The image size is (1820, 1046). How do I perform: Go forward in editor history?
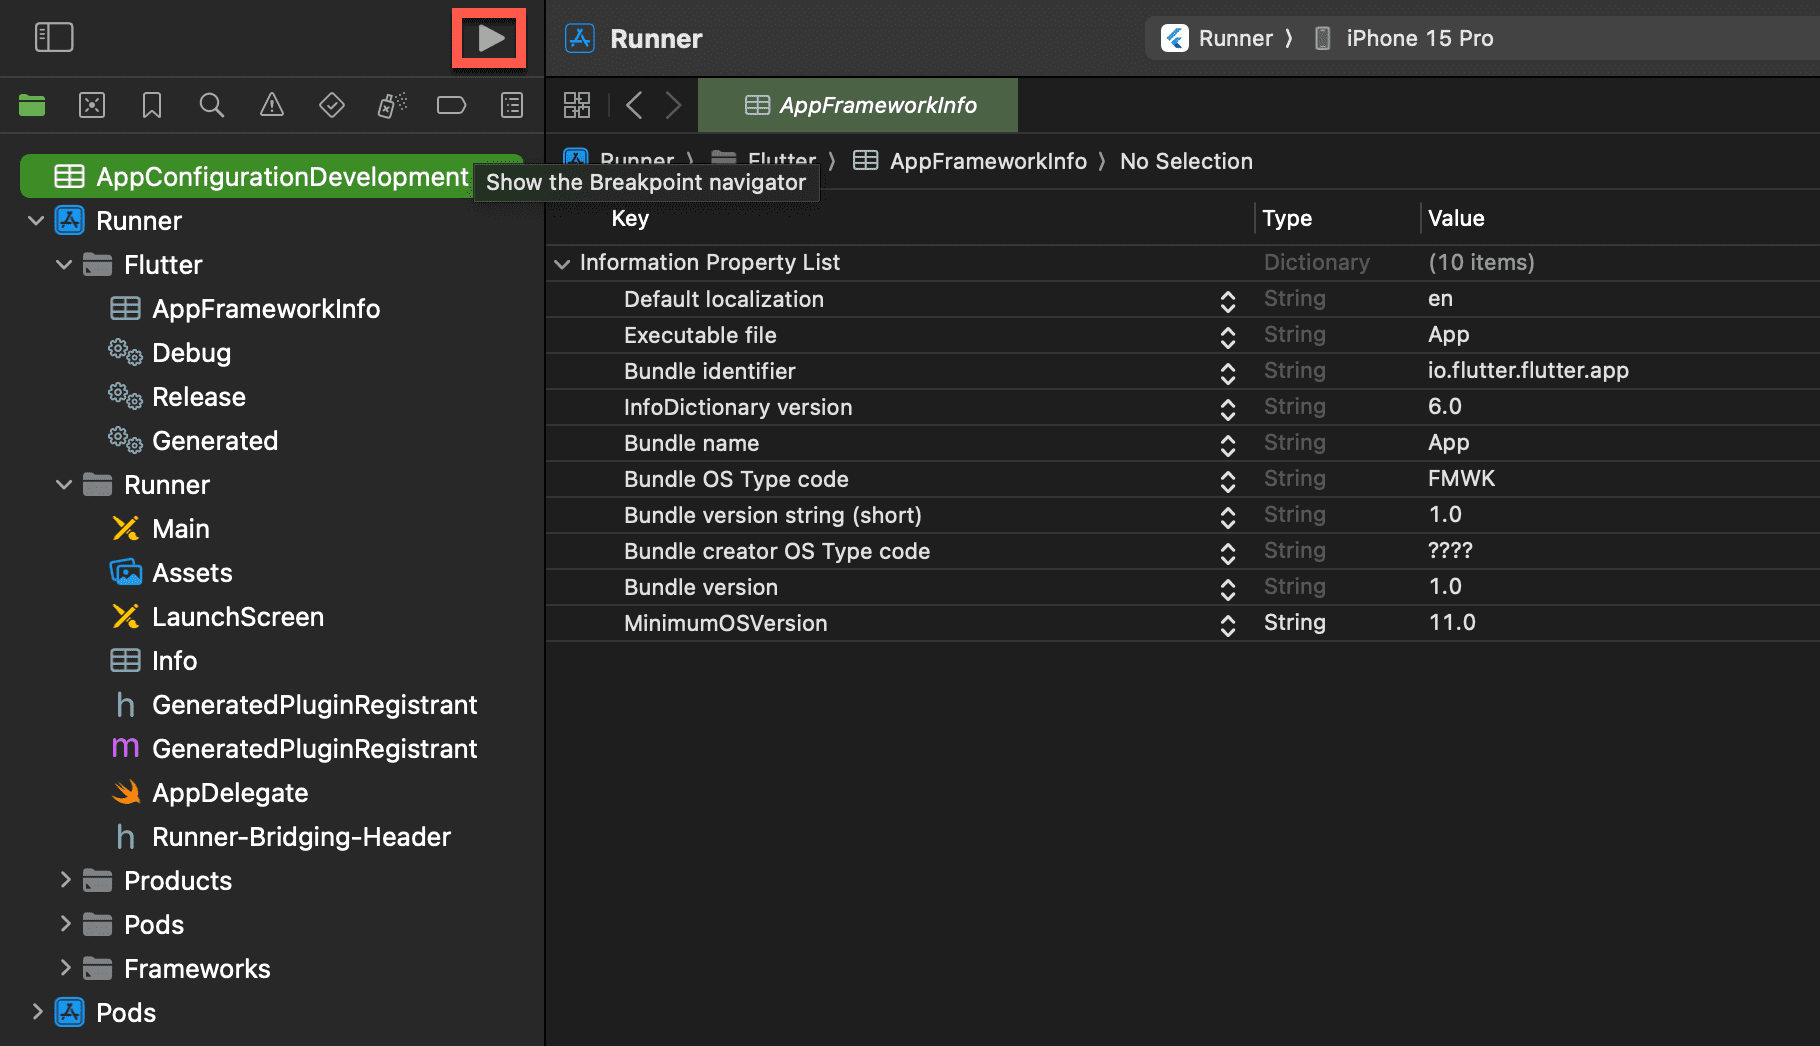click(674, 105)
